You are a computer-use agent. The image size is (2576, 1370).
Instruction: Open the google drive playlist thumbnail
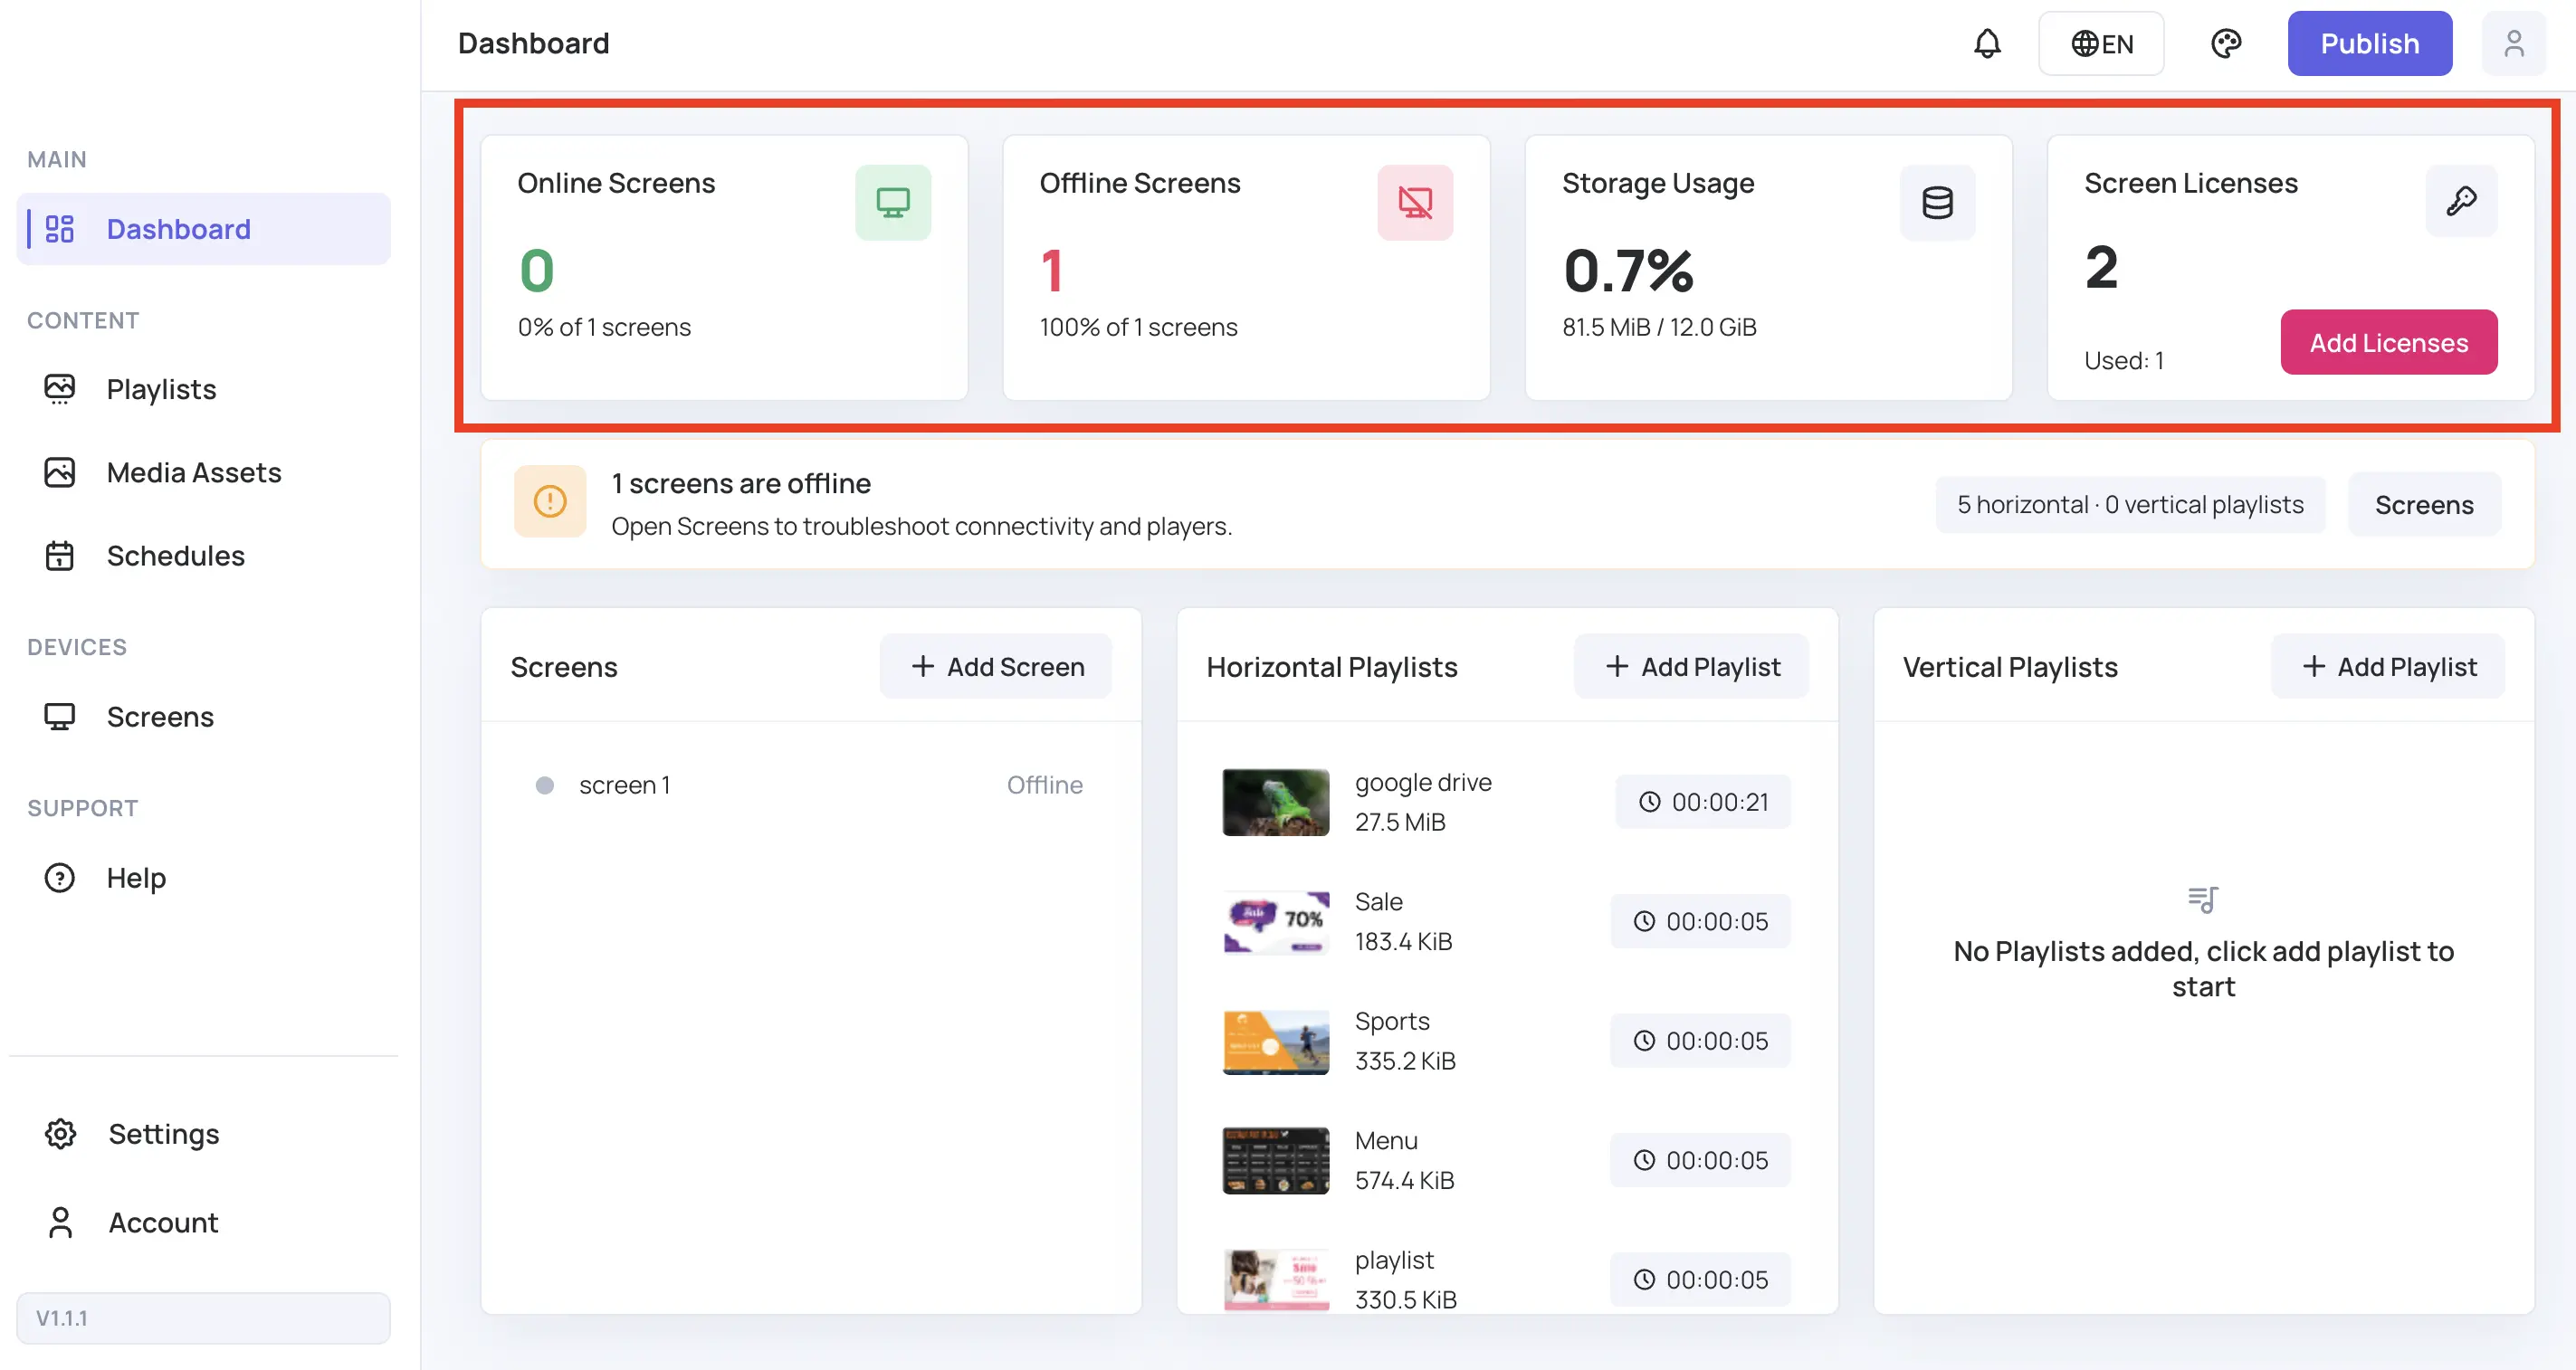[1276, 802]
